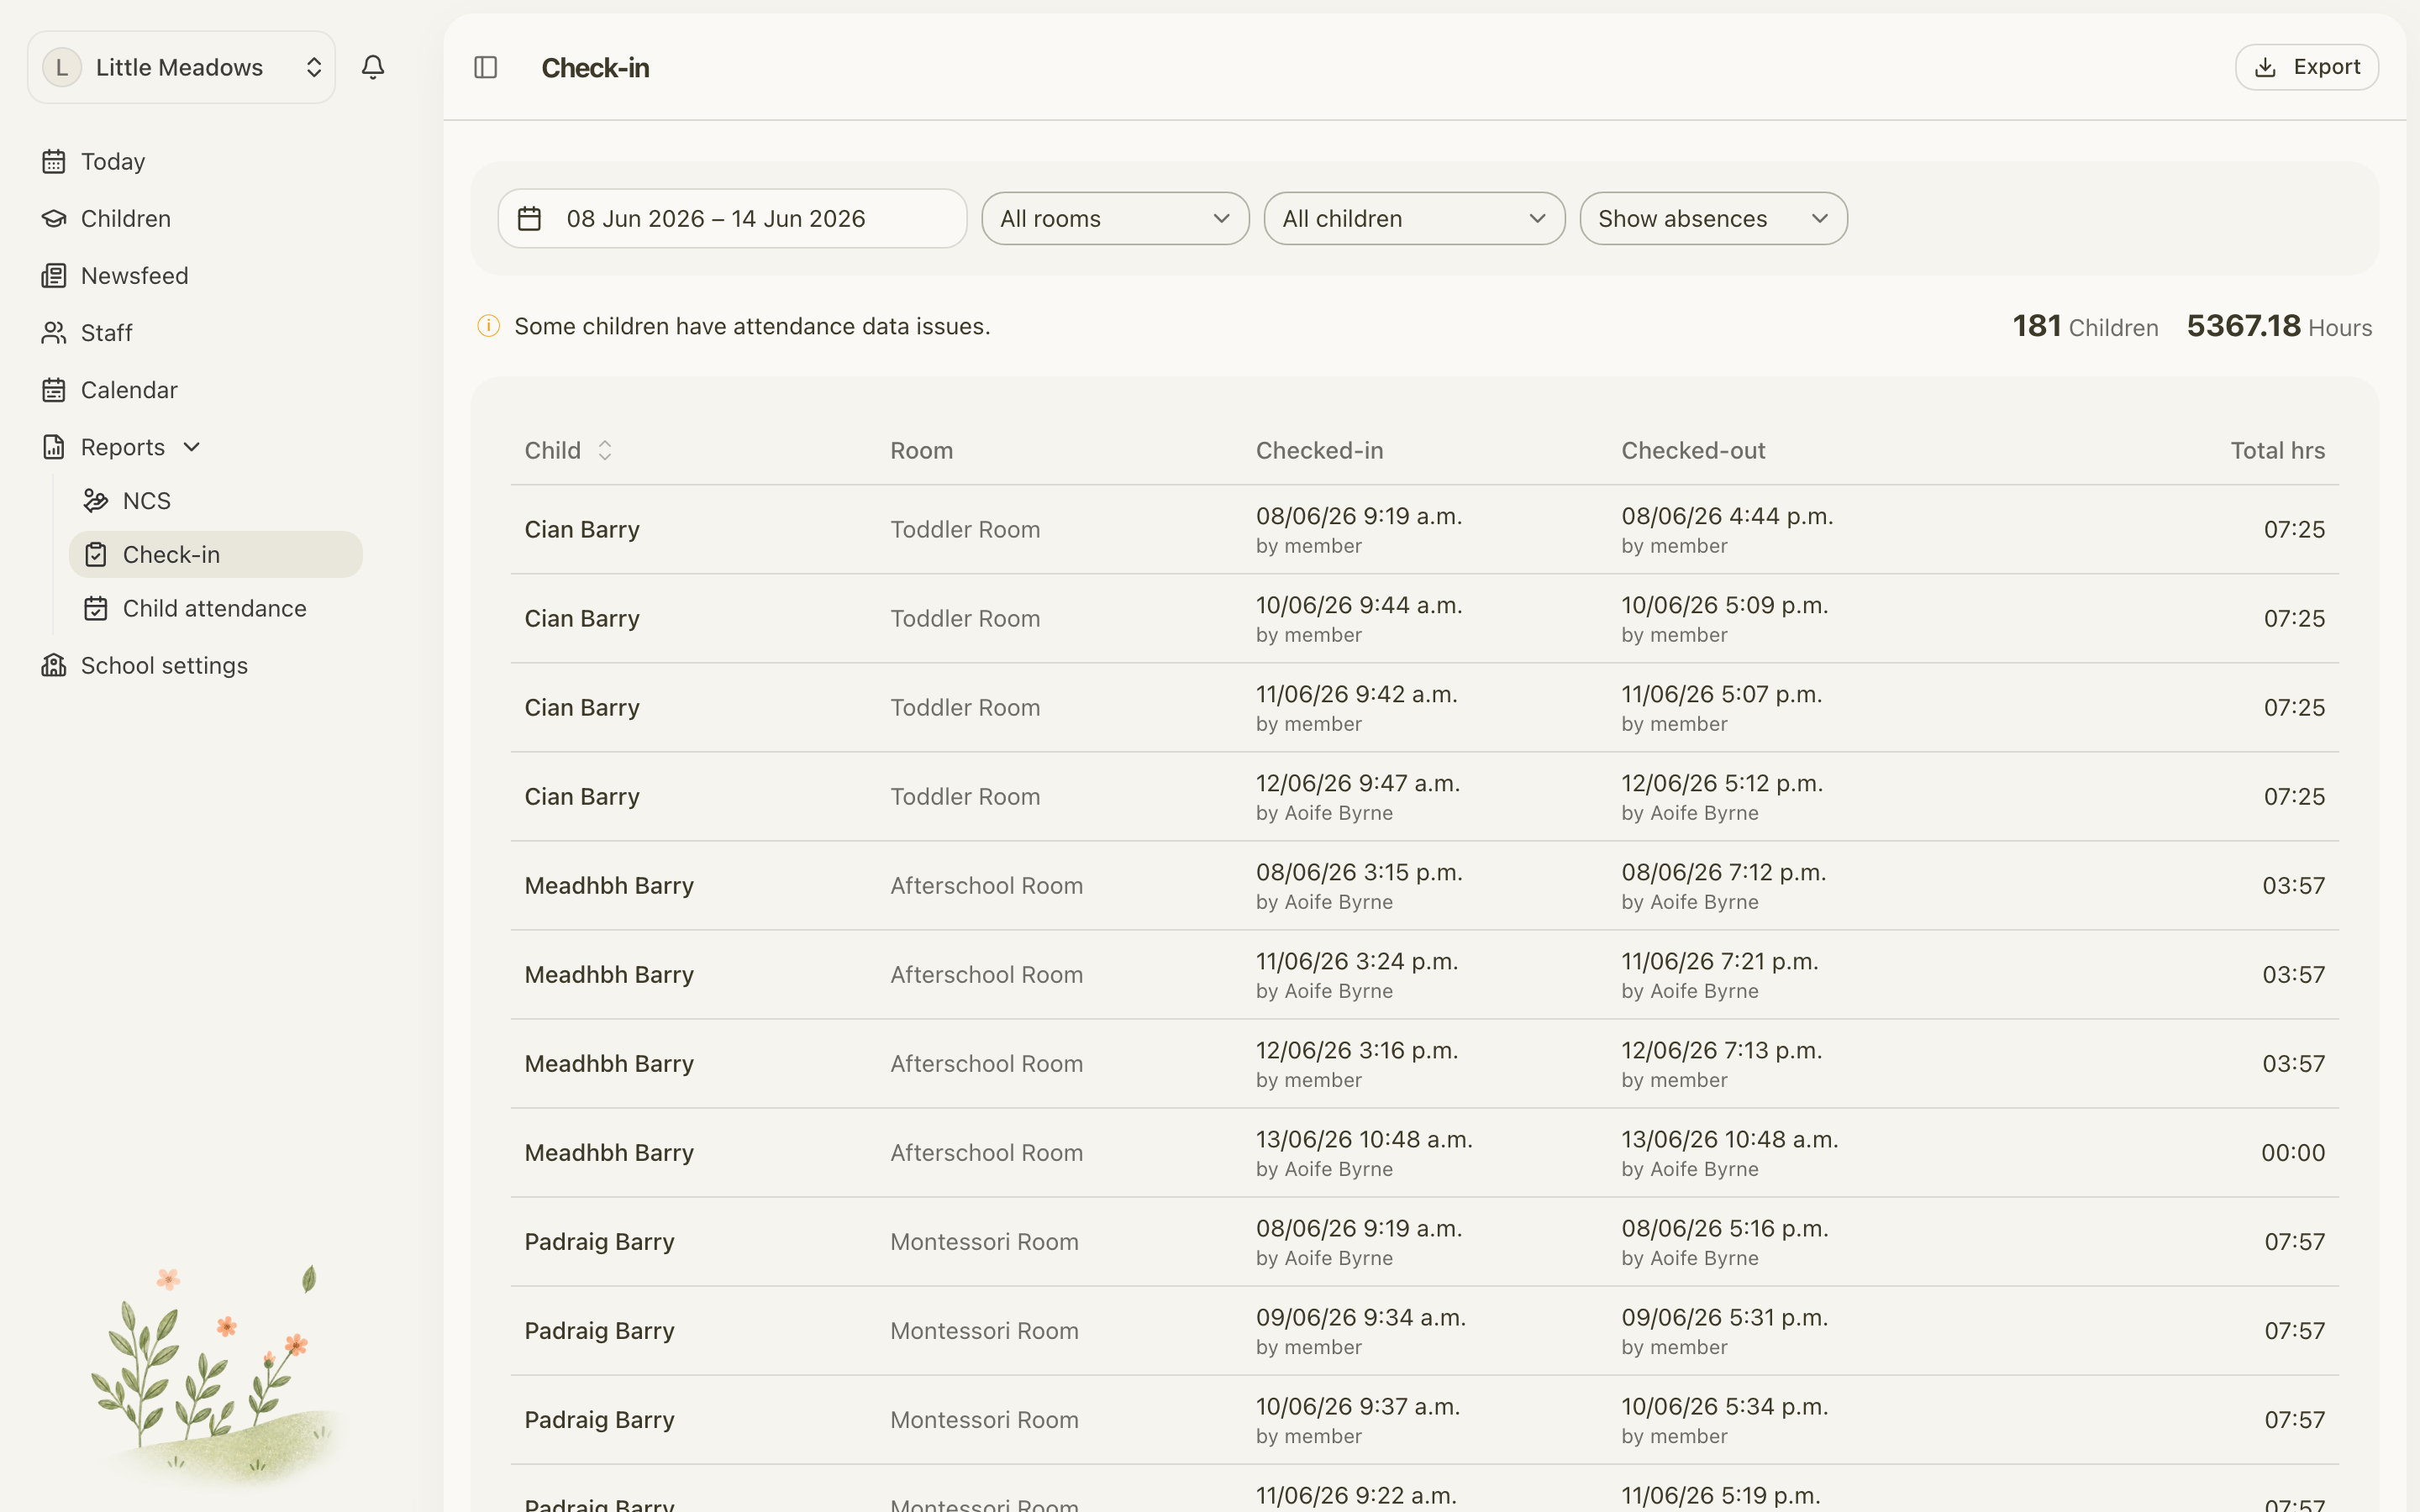
Task: Click Meadhbh Barry checked-in 12/06/26 3:16 p.m.
Action: click(1356, 1050)
